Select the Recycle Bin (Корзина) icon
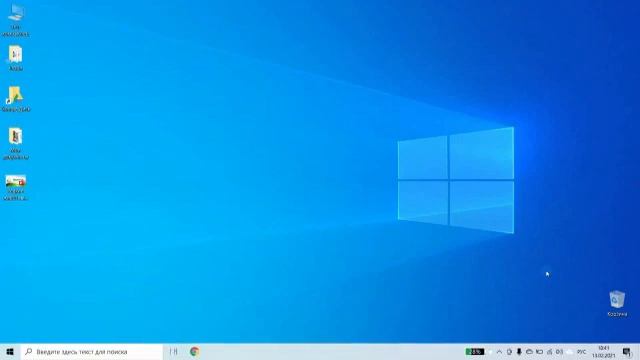This screenshot has height=360, width=640. (x=617, y=304)
